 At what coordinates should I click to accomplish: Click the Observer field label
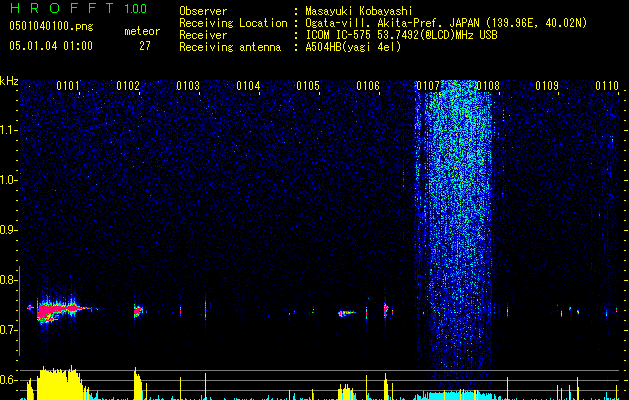pyautogui.click(x=203, y=11)
